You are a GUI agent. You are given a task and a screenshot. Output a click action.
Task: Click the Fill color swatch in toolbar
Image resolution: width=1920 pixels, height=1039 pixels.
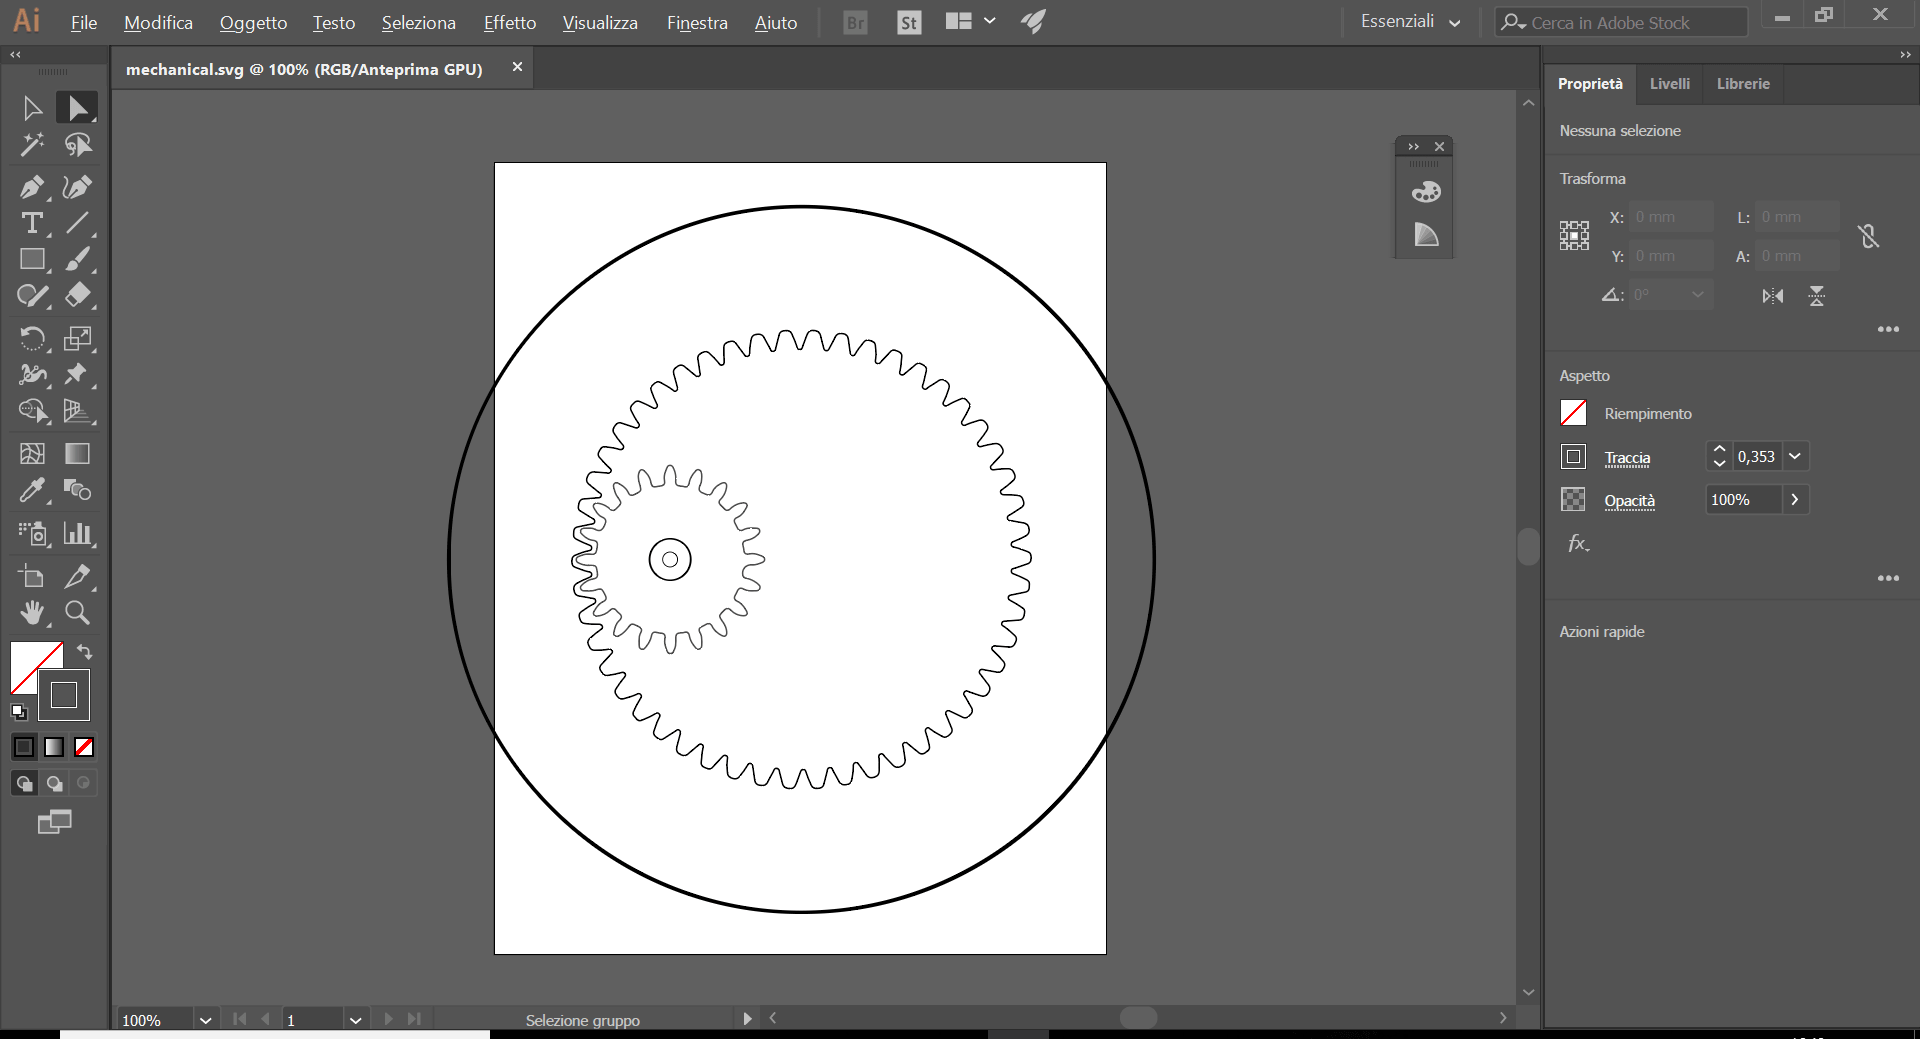click(x=30, y=661)
